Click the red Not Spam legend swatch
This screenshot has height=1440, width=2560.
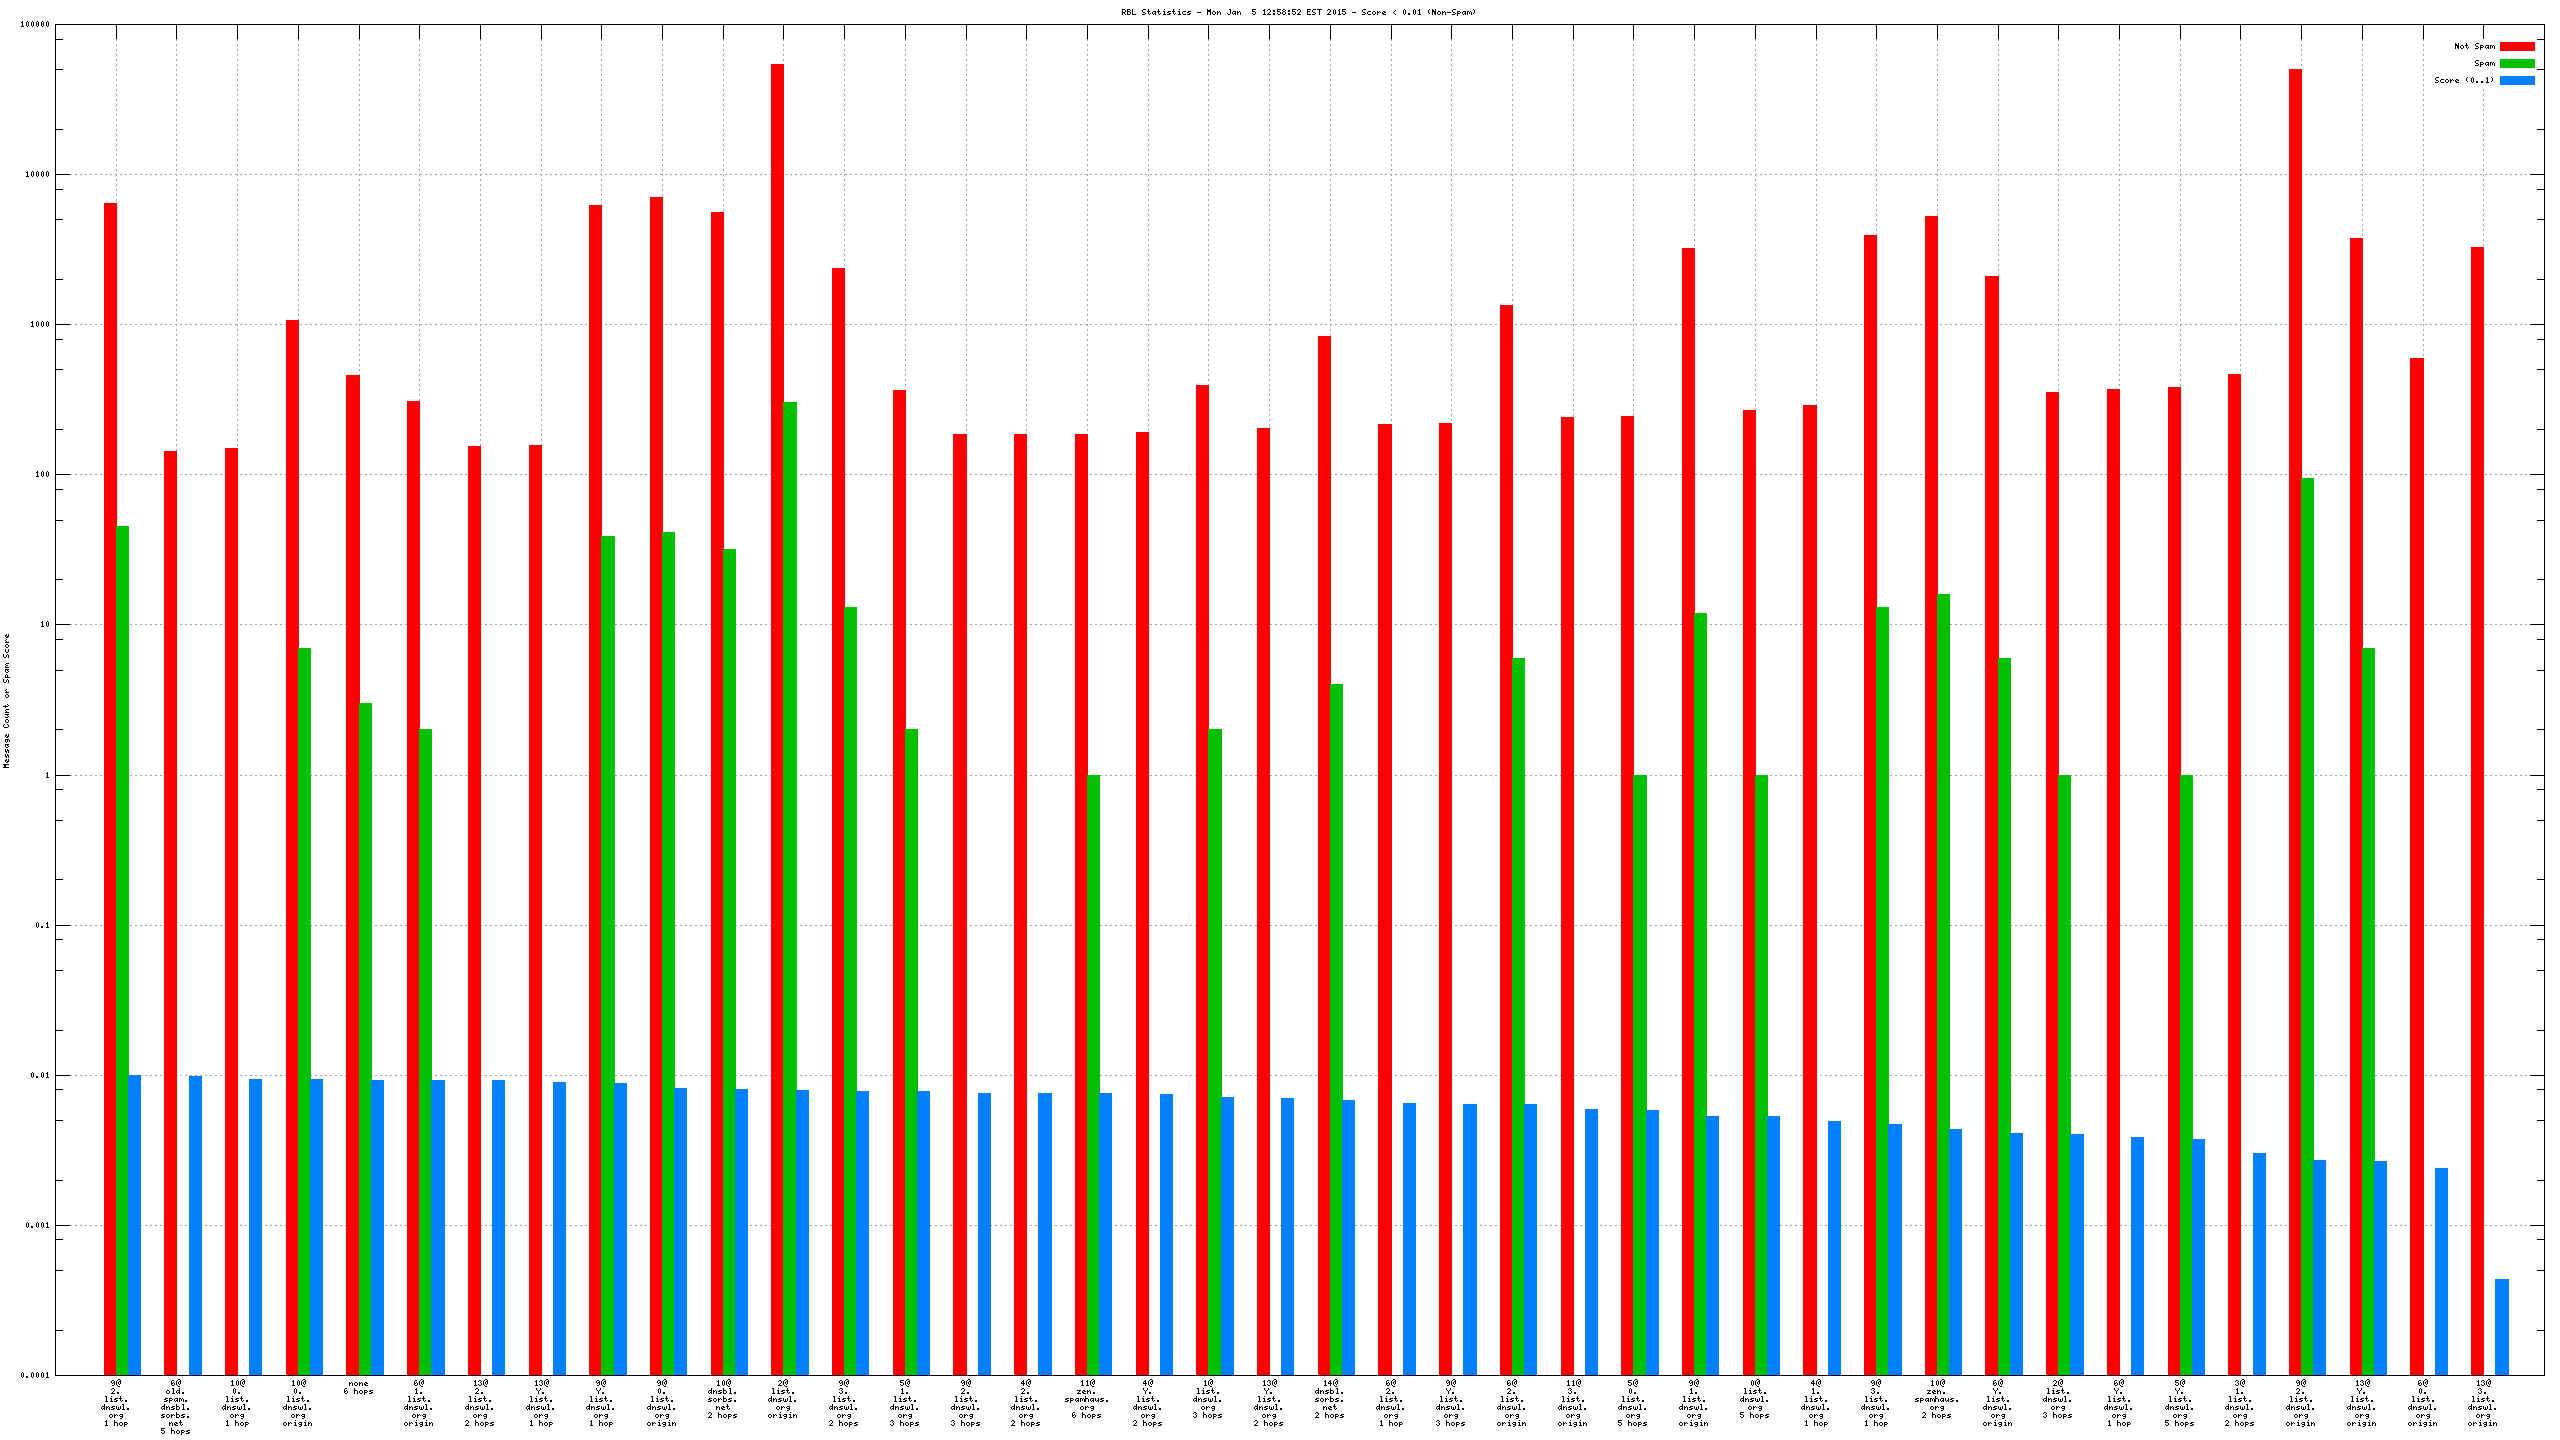(x=2516, y=46)
